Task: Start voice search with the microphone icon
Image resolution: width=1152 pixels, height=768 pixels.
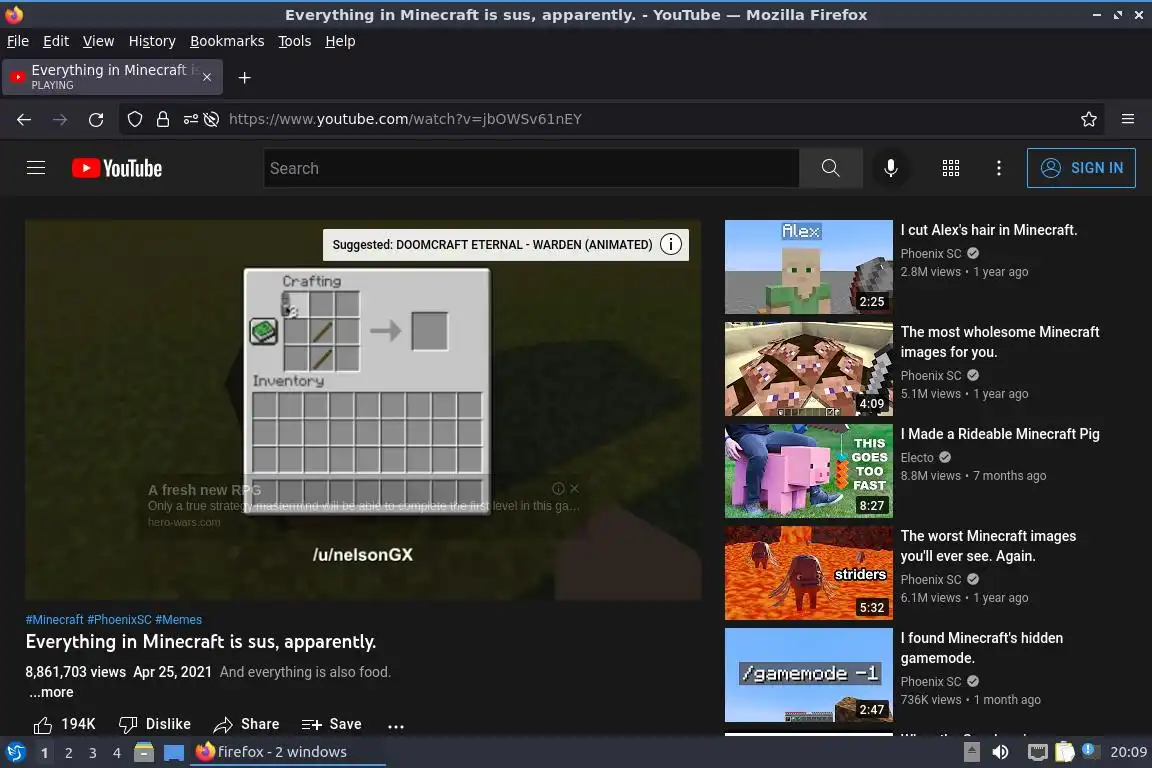Action: 890,168
